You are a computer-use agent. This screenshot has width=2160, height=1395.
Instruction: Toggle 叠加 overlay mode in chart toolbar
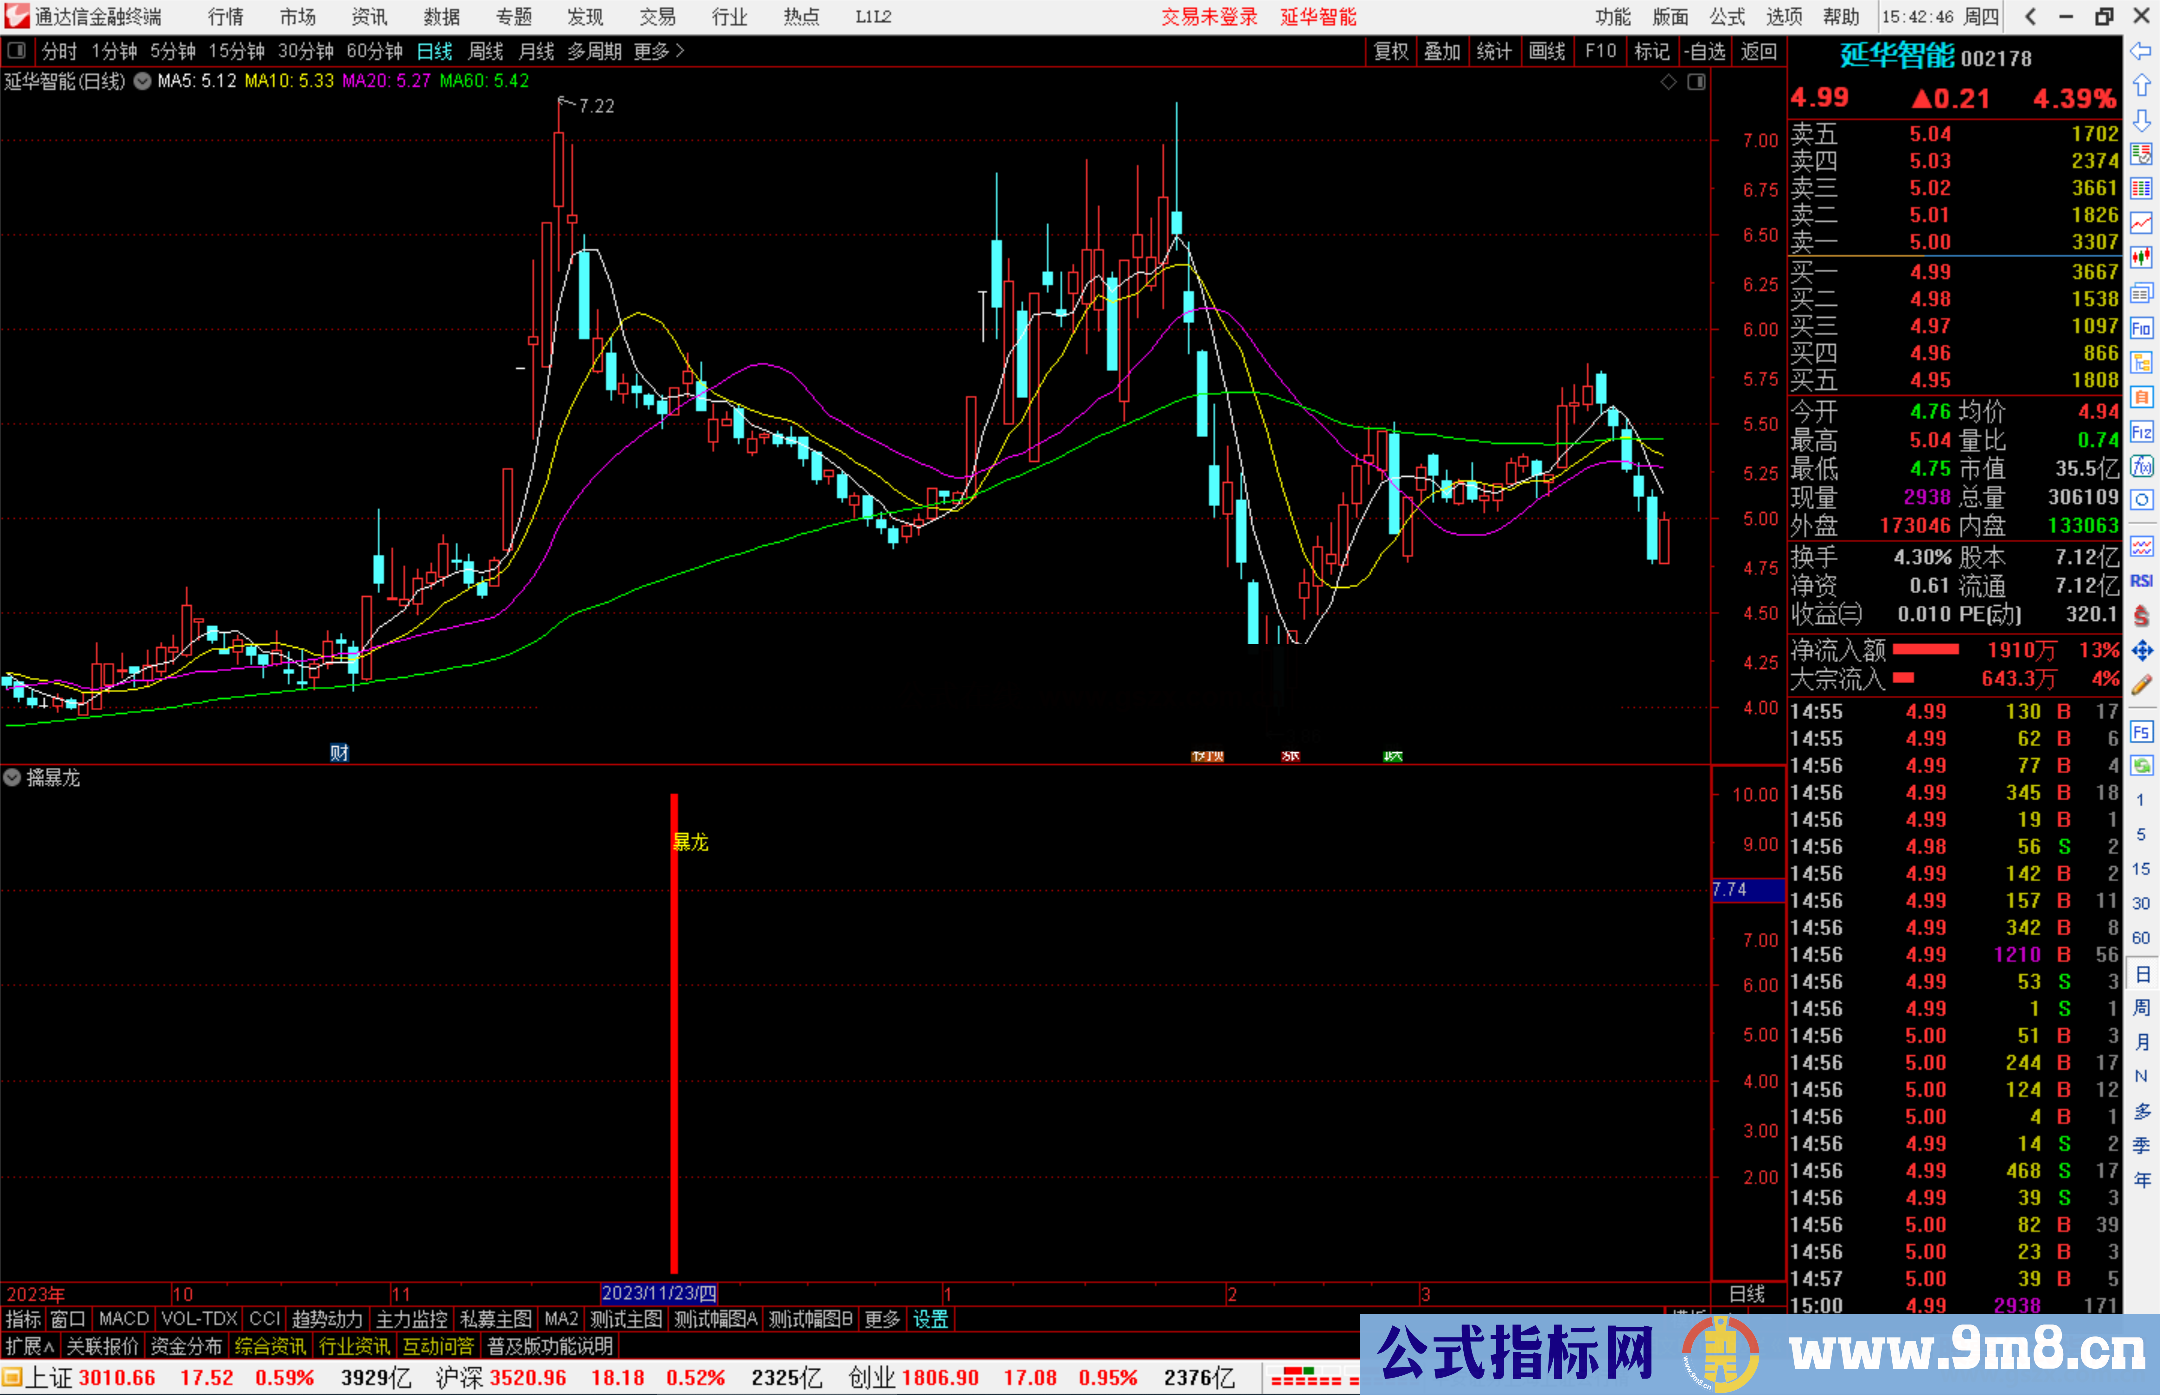[x=1443, y=51]
